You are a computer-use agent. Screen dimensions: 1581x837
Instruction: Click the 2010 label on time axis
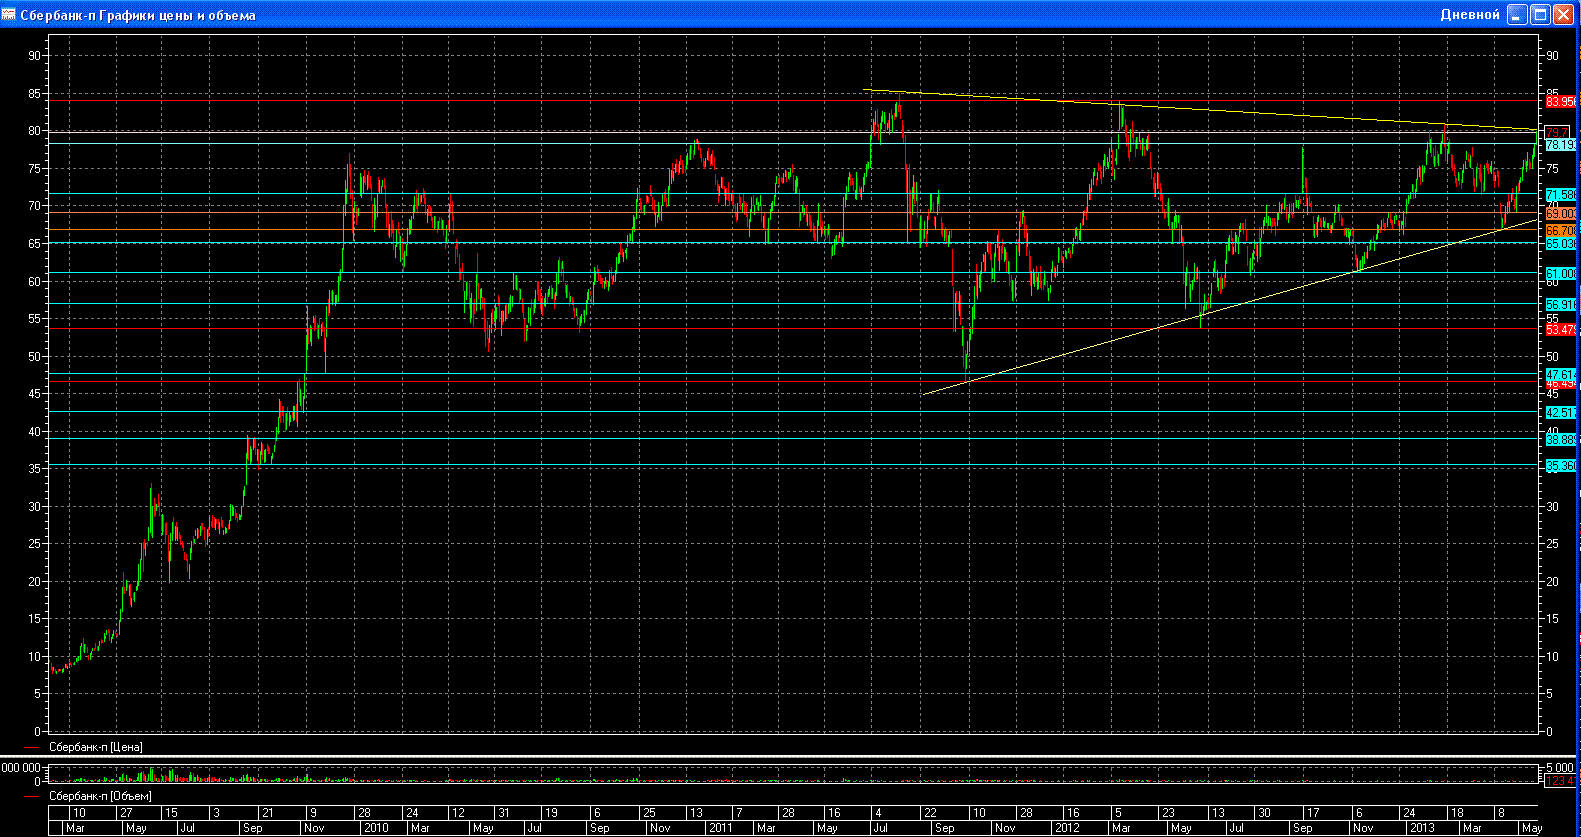coord(376,828)
